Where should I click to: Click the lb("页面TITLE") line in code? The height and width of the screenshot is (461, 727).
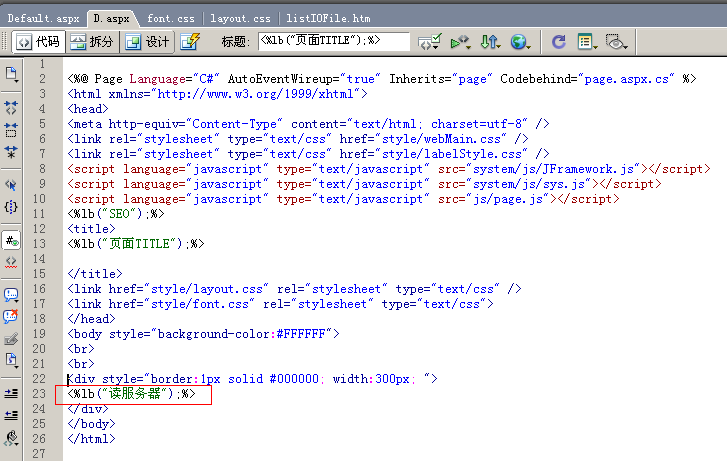[136, 244]
